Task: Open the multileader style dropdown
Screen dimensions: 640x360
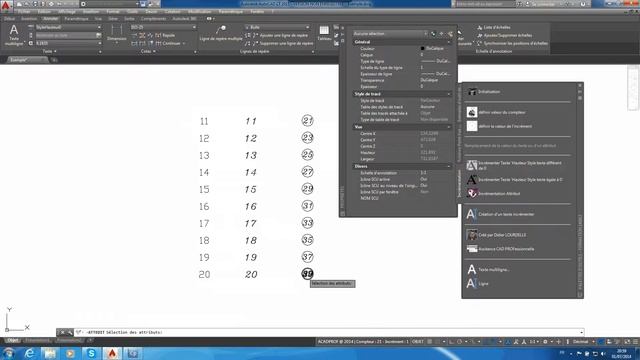Action: coord(277,27)
